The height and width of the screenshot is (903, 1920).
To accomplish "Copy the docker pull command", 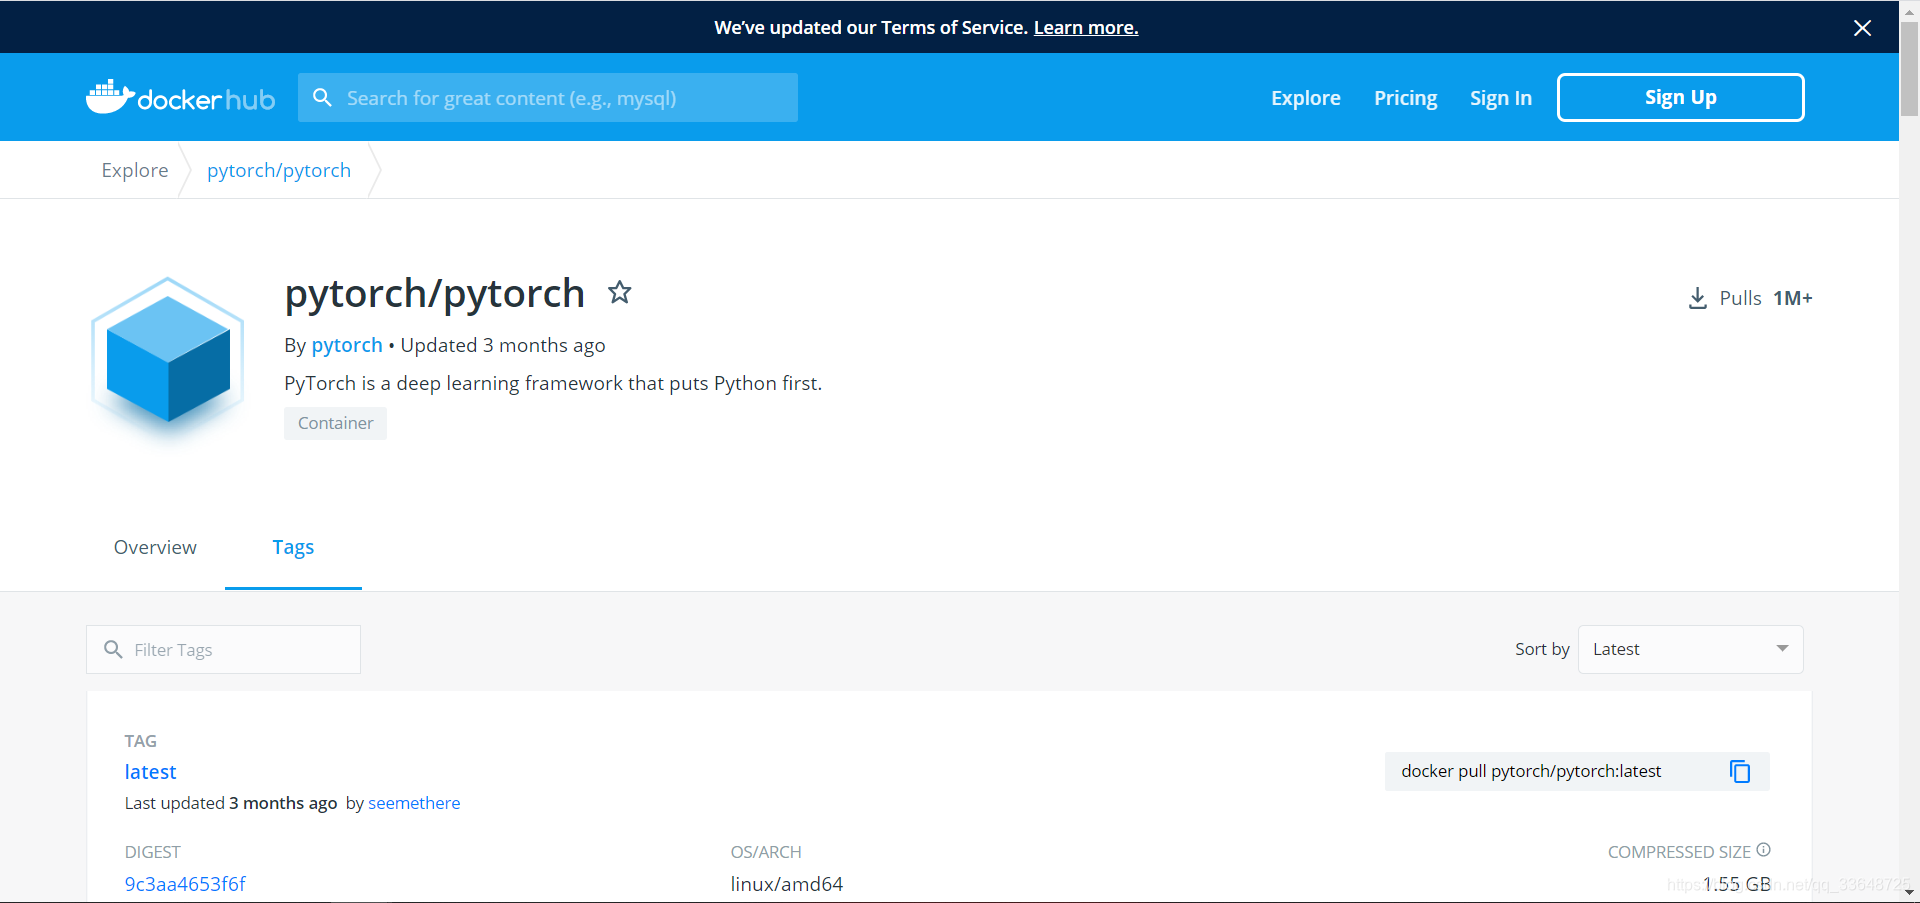I will 1740,771.
